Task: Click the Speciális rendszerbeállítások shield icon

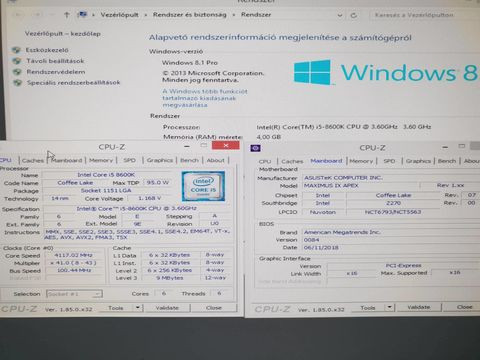Action: pos(18,83)
